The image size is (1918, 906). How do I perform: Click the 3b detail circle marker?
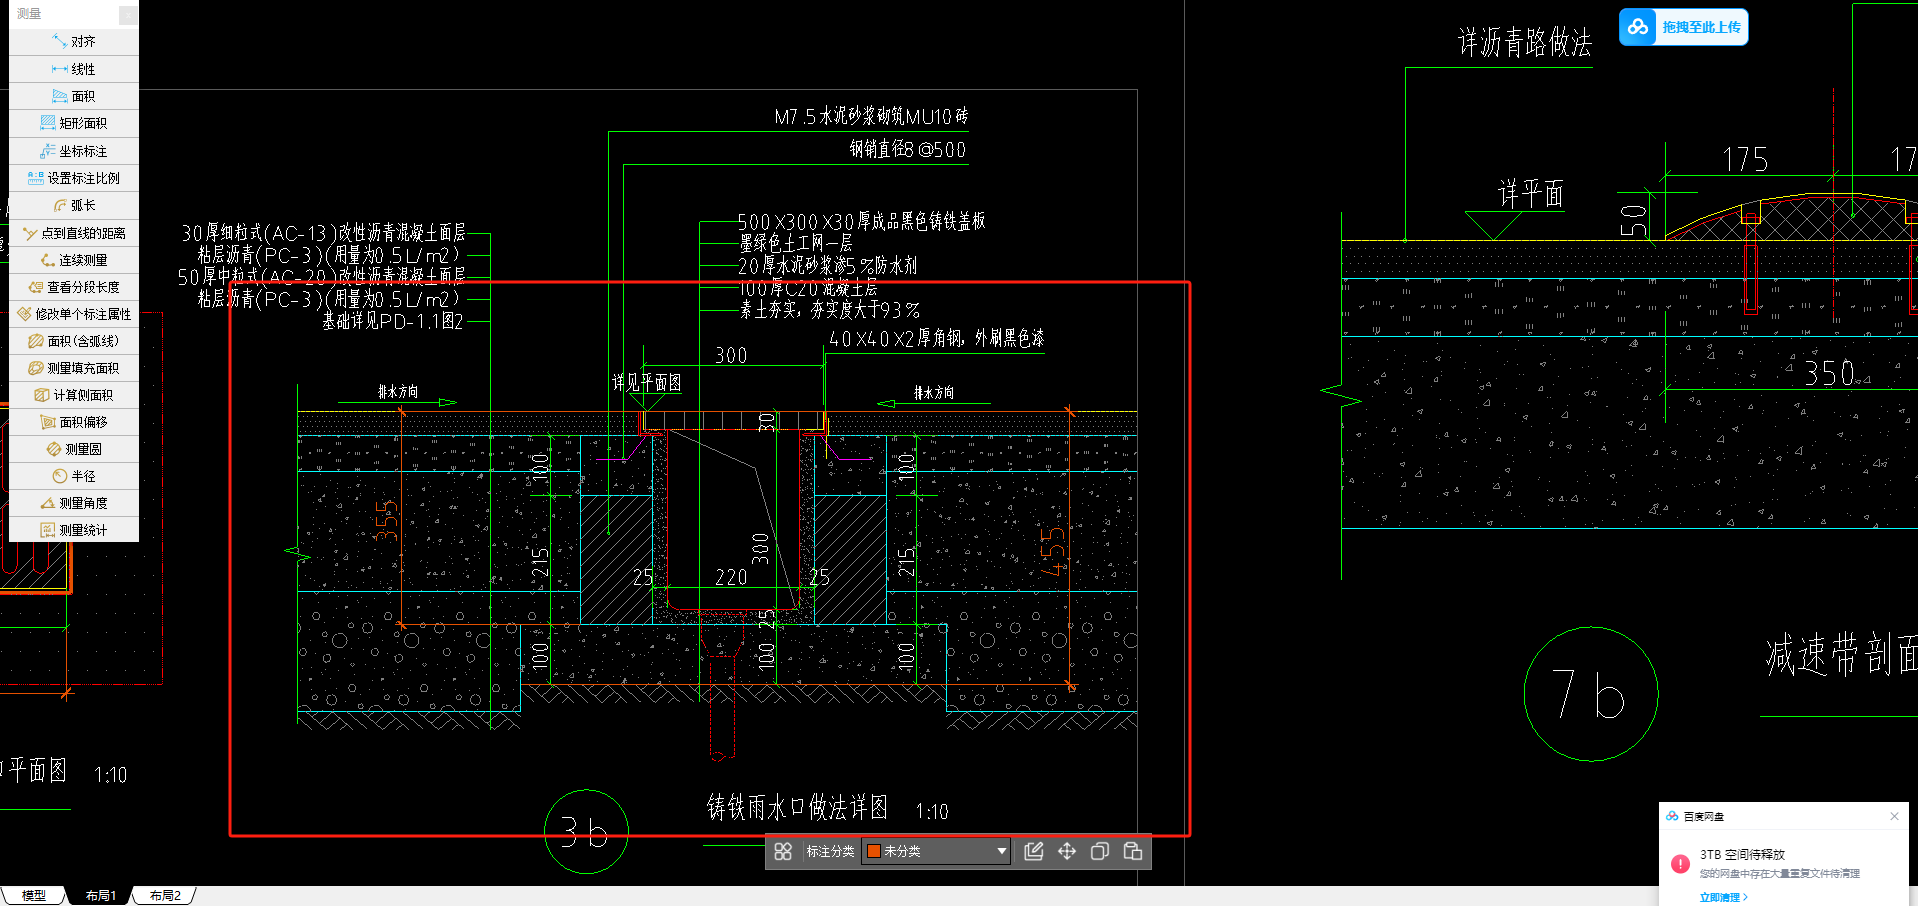pos(586,831)
